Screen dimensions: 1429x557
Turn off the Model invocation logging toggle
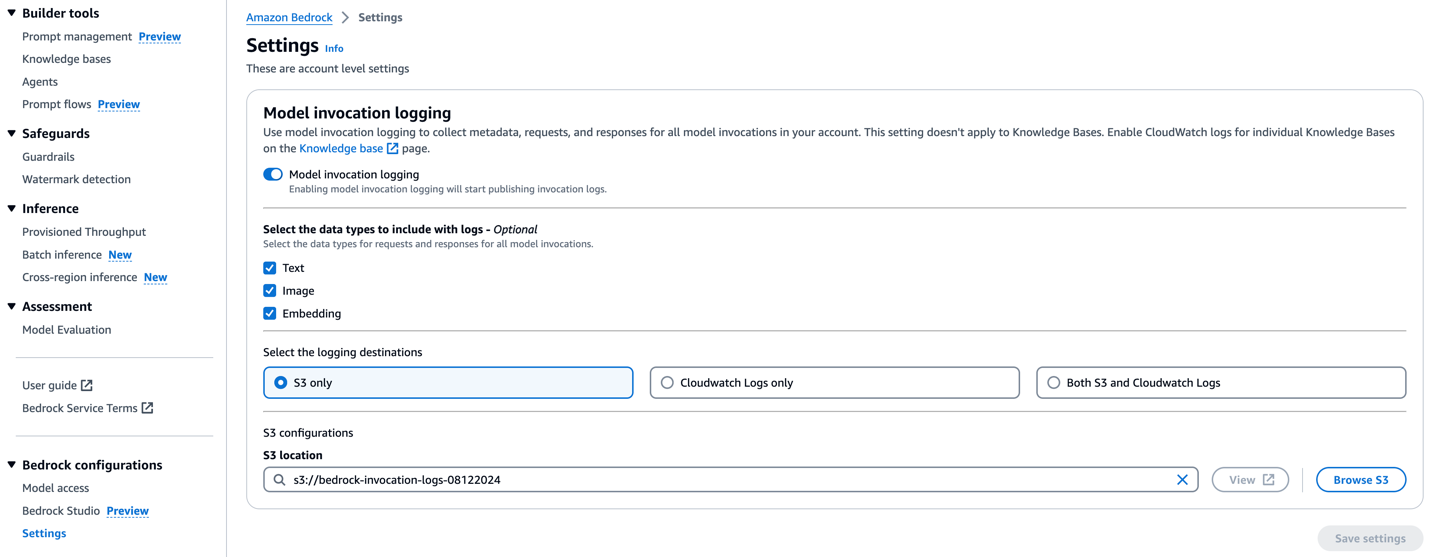tap(273, 174)
